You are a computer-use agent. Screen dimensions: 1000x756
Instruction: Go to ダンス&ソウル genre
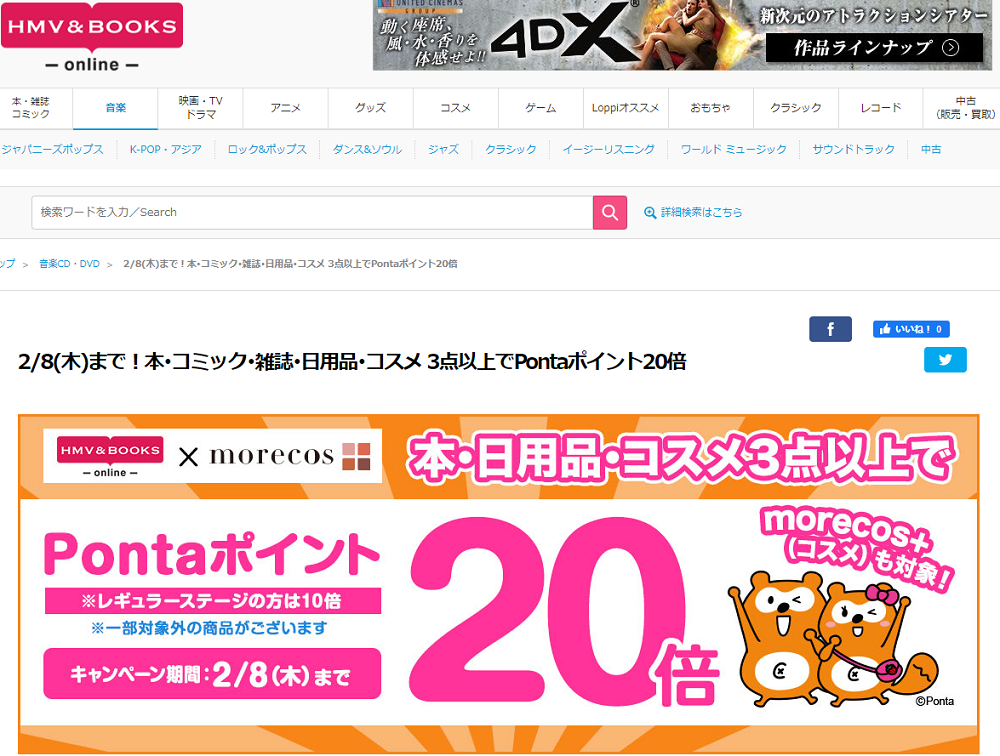(367, 149)
